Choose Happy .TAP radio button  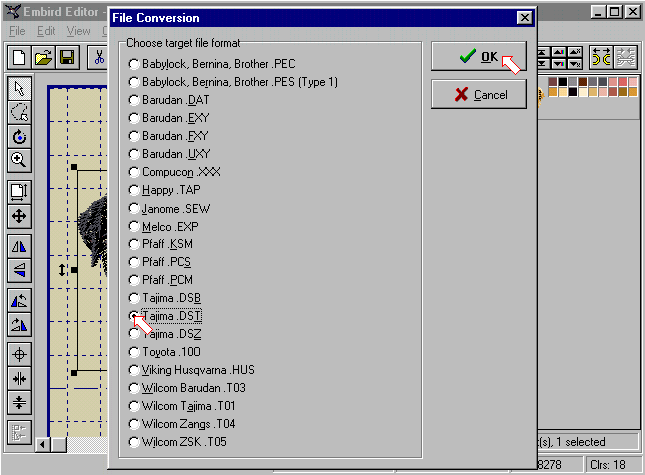[165, 190]
